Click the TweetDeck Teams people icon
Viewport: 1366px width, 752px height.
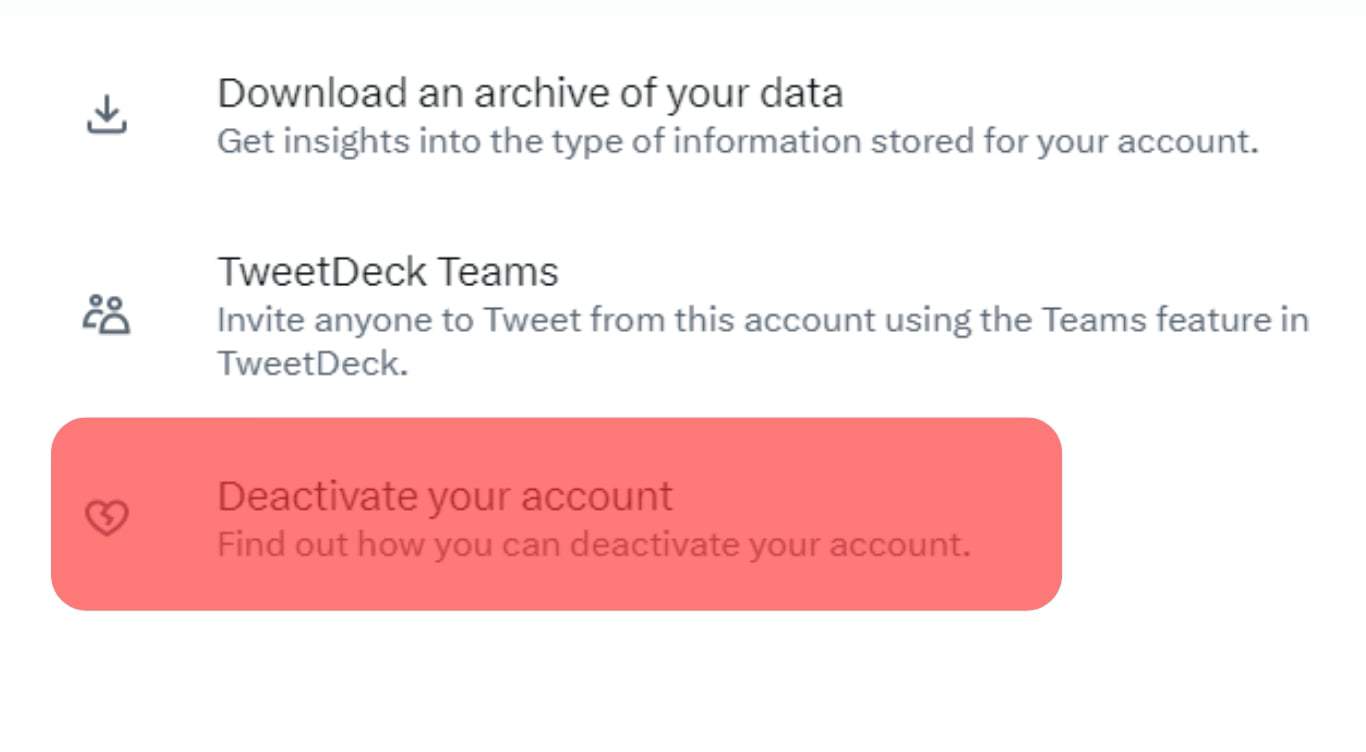(106, 314)
